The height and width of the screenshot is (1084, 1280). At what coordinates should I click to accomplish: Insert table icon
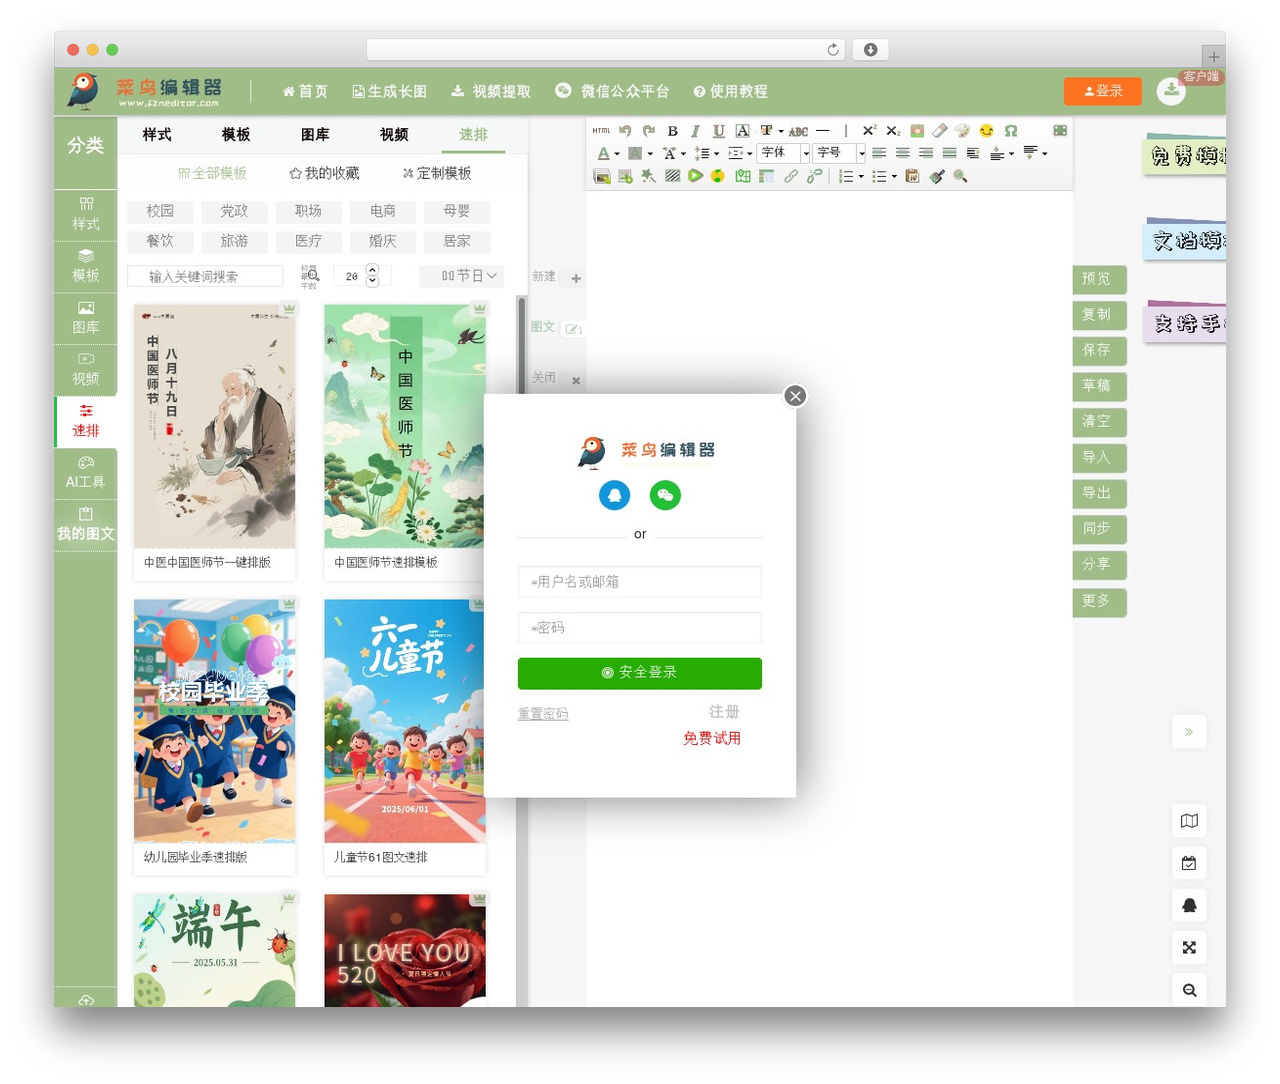click(766, 176)
